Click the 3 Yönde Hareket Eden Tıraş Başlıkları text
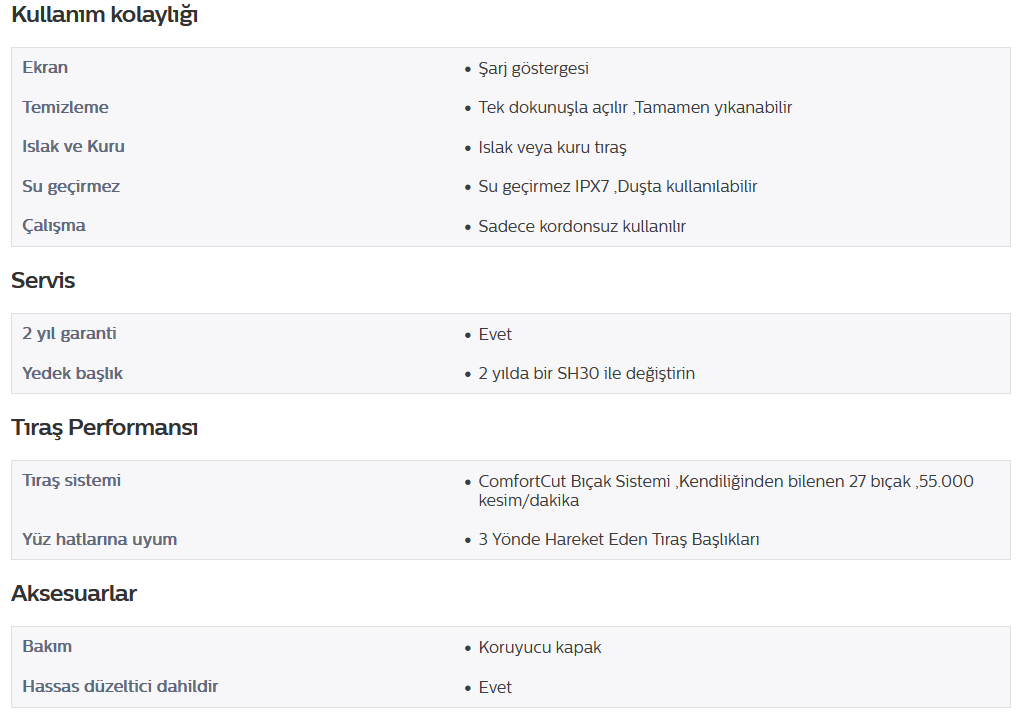 pos(618,540)
